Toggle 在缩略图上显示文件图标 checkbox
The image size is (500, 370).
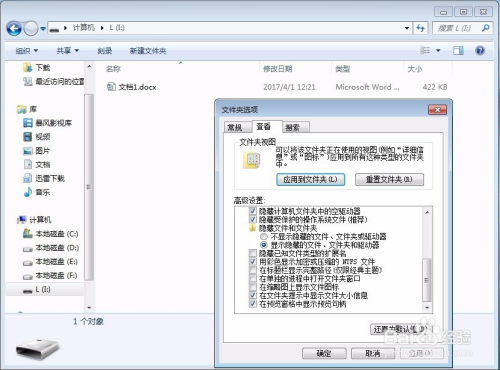coord(253,287)
